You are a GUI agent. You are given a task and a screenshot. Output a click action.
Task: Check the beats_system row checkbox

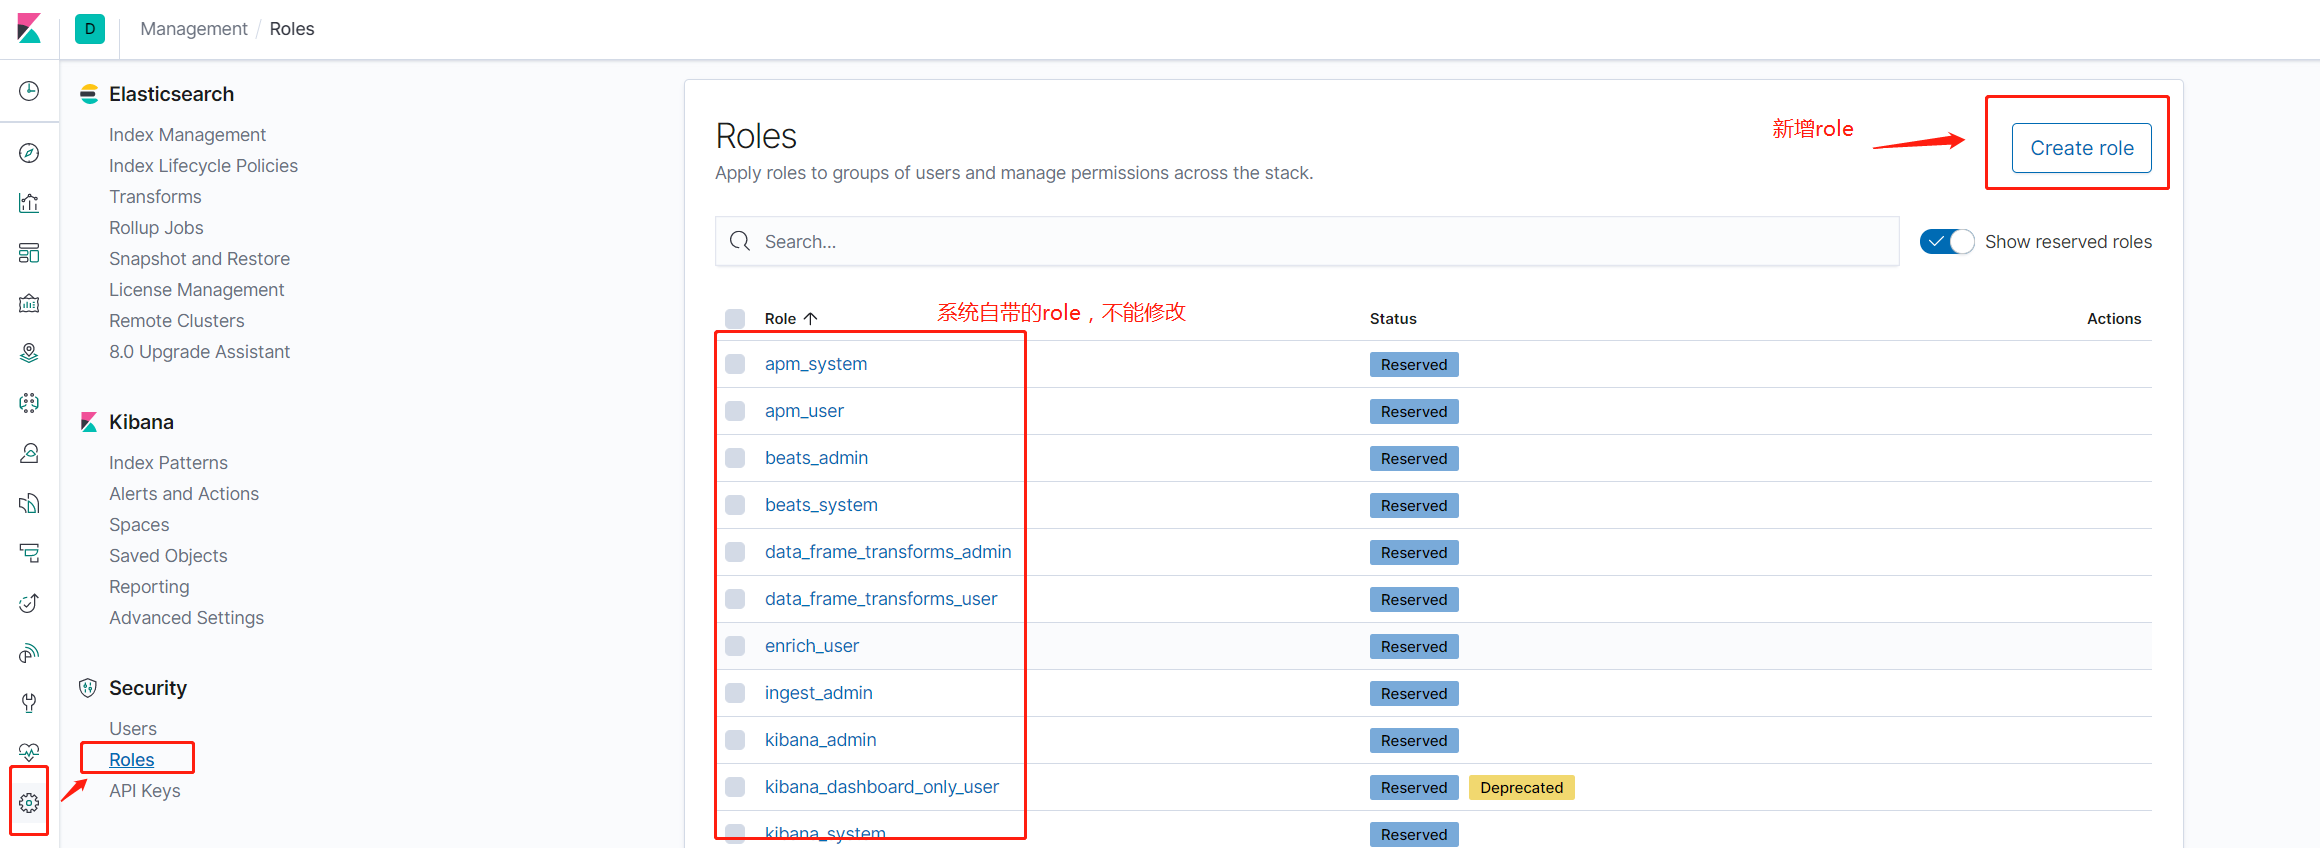[735, 505]
